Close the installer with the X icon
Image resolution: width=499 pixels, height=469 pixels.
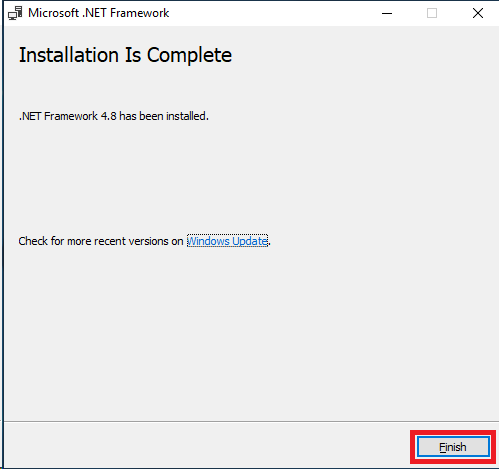(x=478, y=13)
